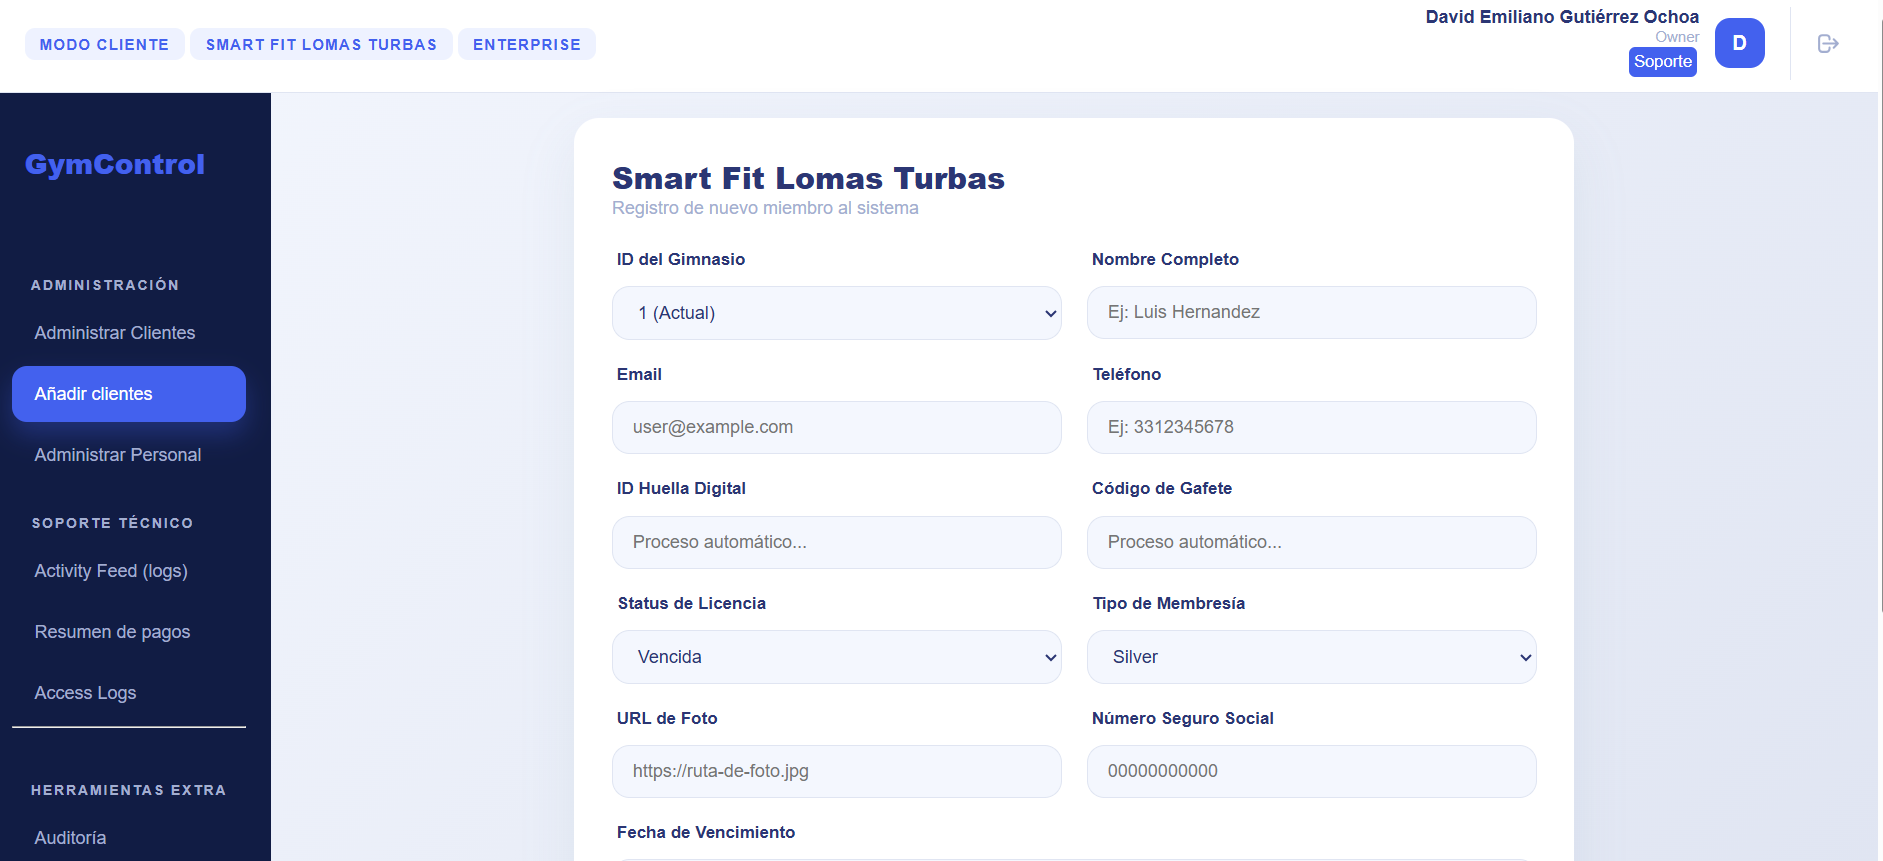Open the GymControl logo link
The height and width of the screenshot is (861, 1883).
(x=115, y=164)
